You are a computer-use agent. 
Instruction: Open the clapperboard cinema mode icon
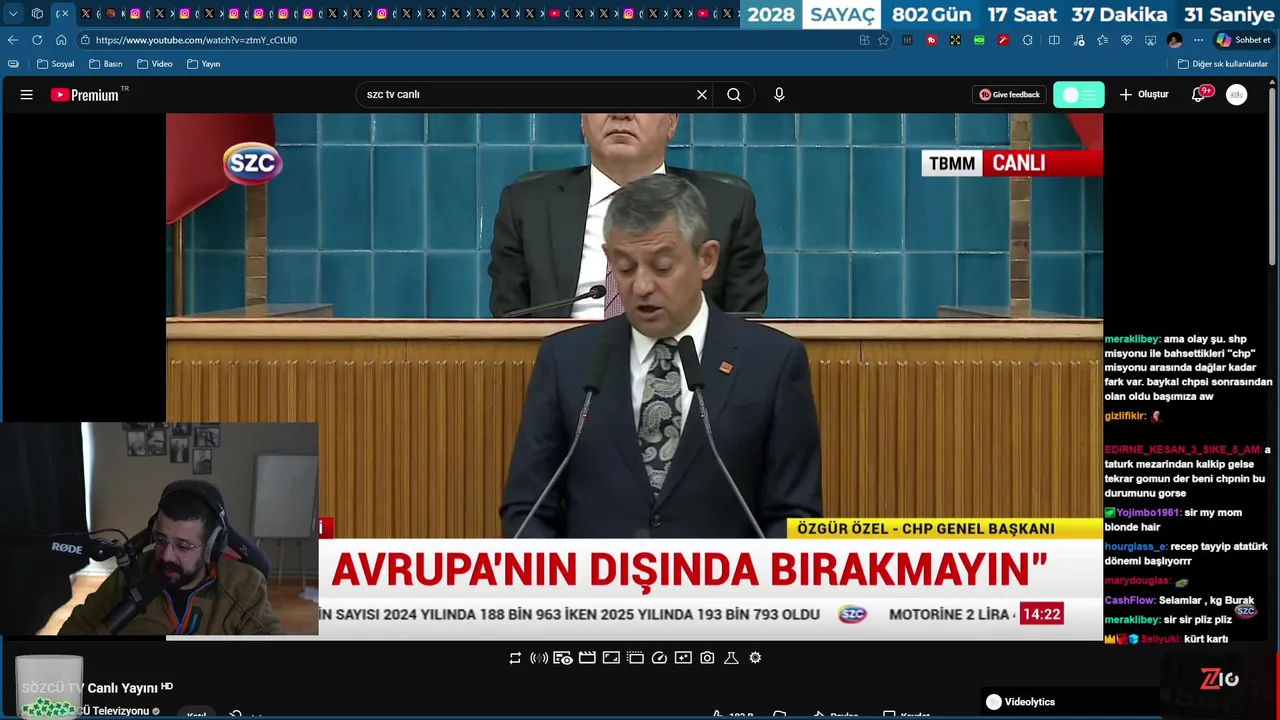587,658
